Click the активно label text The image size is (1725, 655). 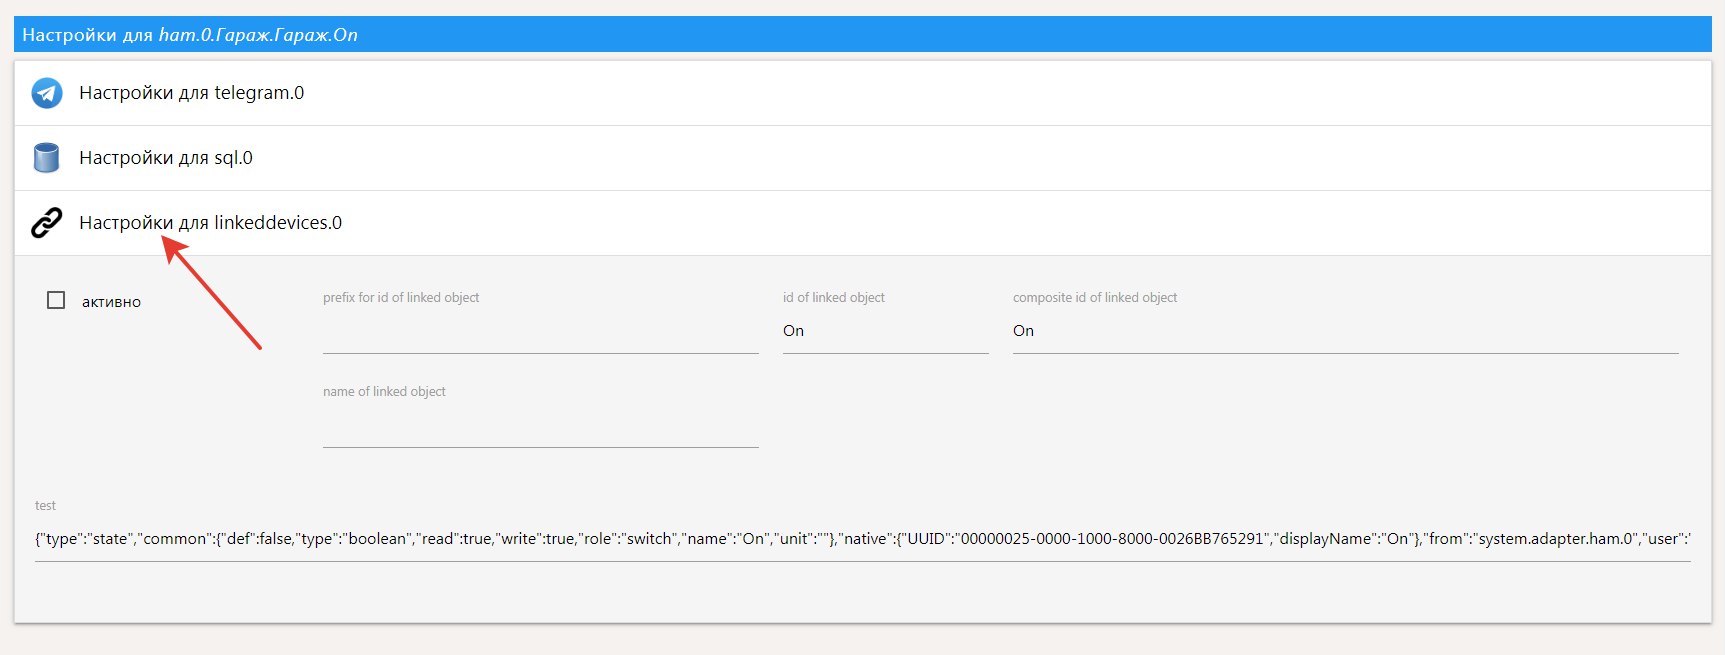coord(111,302)
